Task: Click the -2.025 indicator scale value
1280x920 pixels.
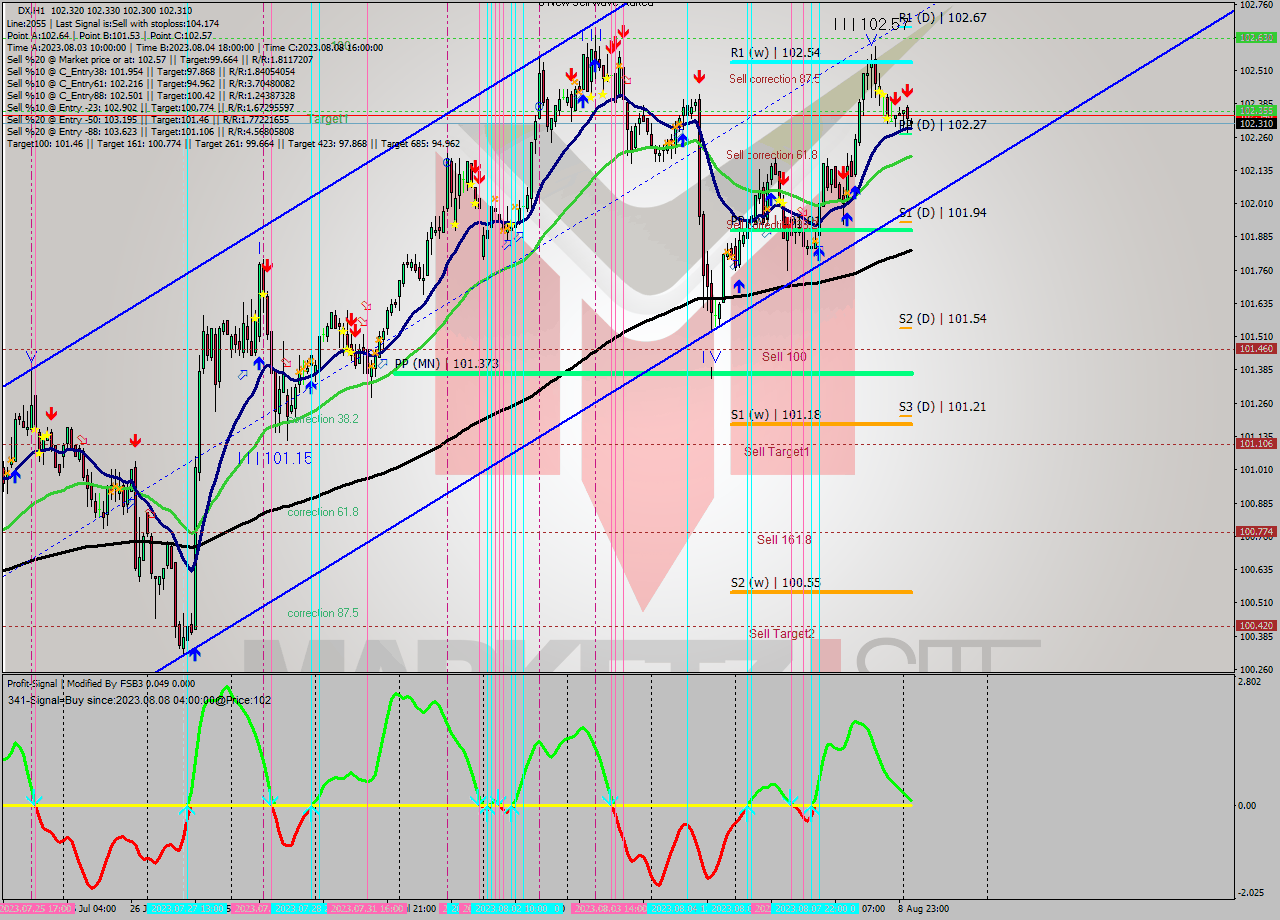Action: point(1252,894)
